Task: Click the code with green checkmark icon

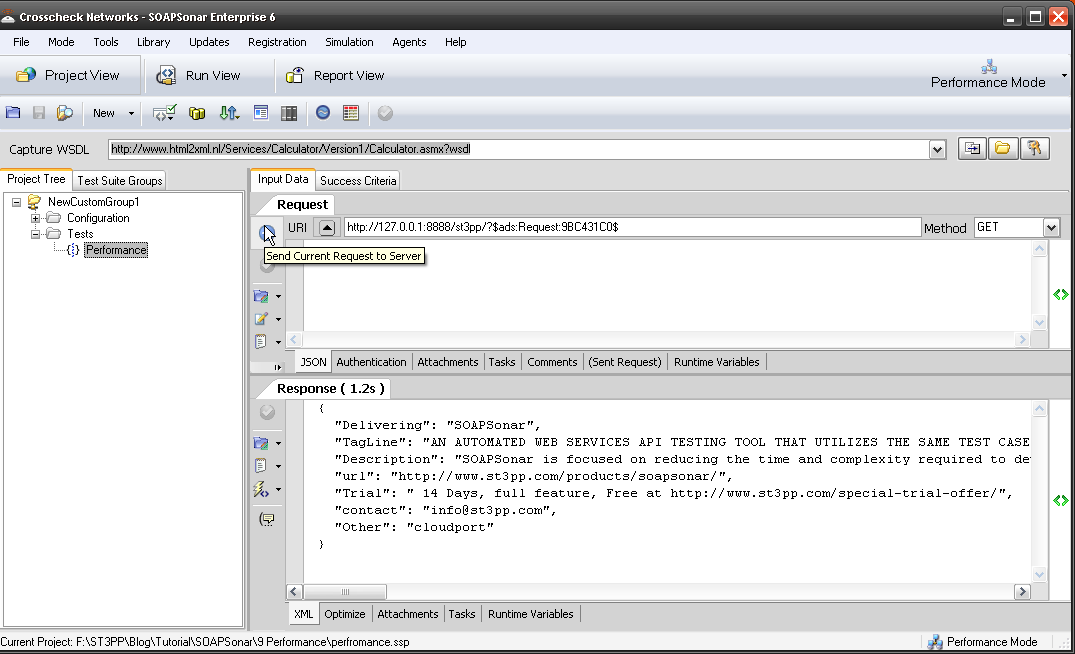Action: [165, 112]
